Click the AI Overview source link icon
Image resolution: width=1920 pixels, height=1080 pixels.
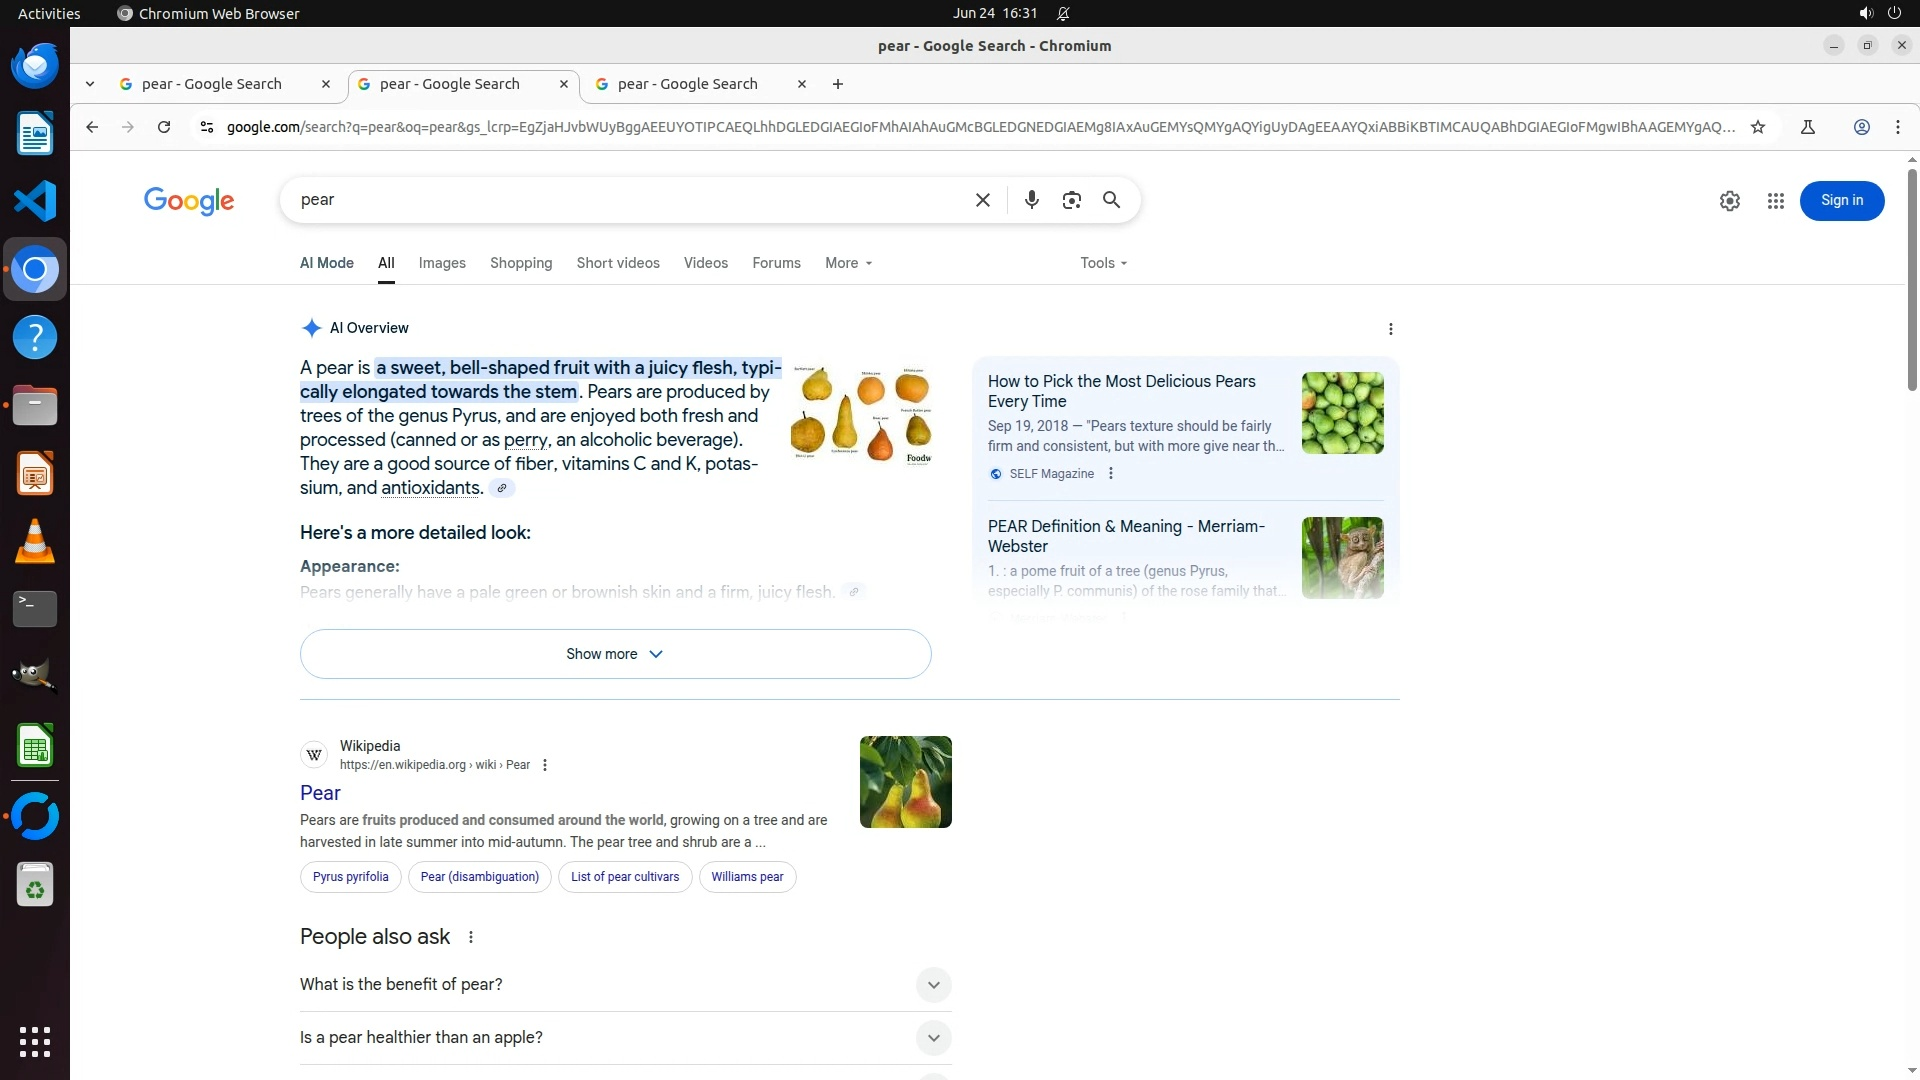tap(502, 488)
